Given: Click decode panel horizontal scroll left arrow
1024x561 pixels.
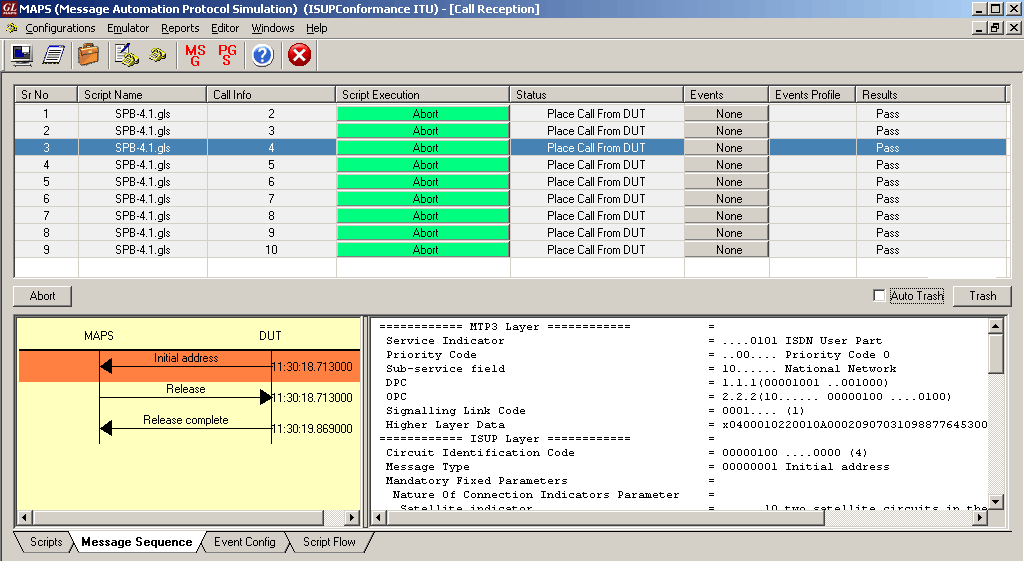Looking at the screenshot, I should 379,518.
